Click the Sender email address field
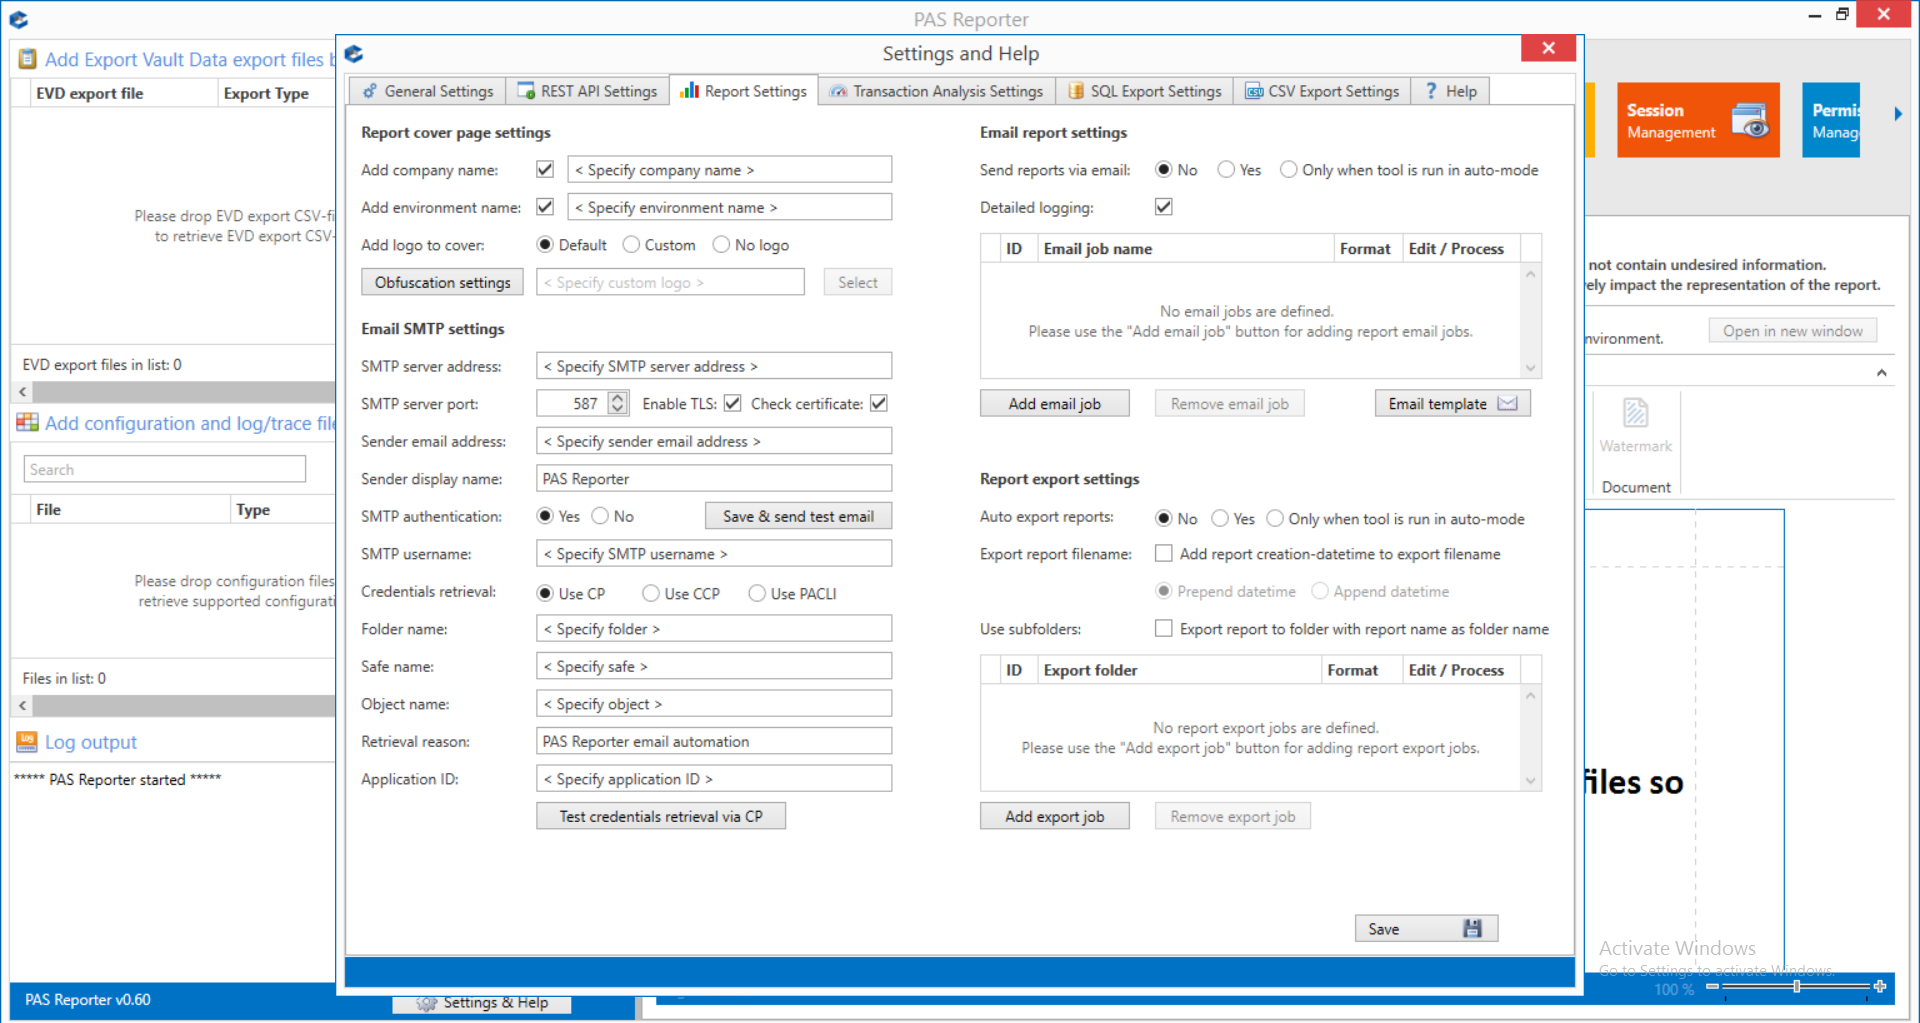1920x1023 pixels. point(714,441)
